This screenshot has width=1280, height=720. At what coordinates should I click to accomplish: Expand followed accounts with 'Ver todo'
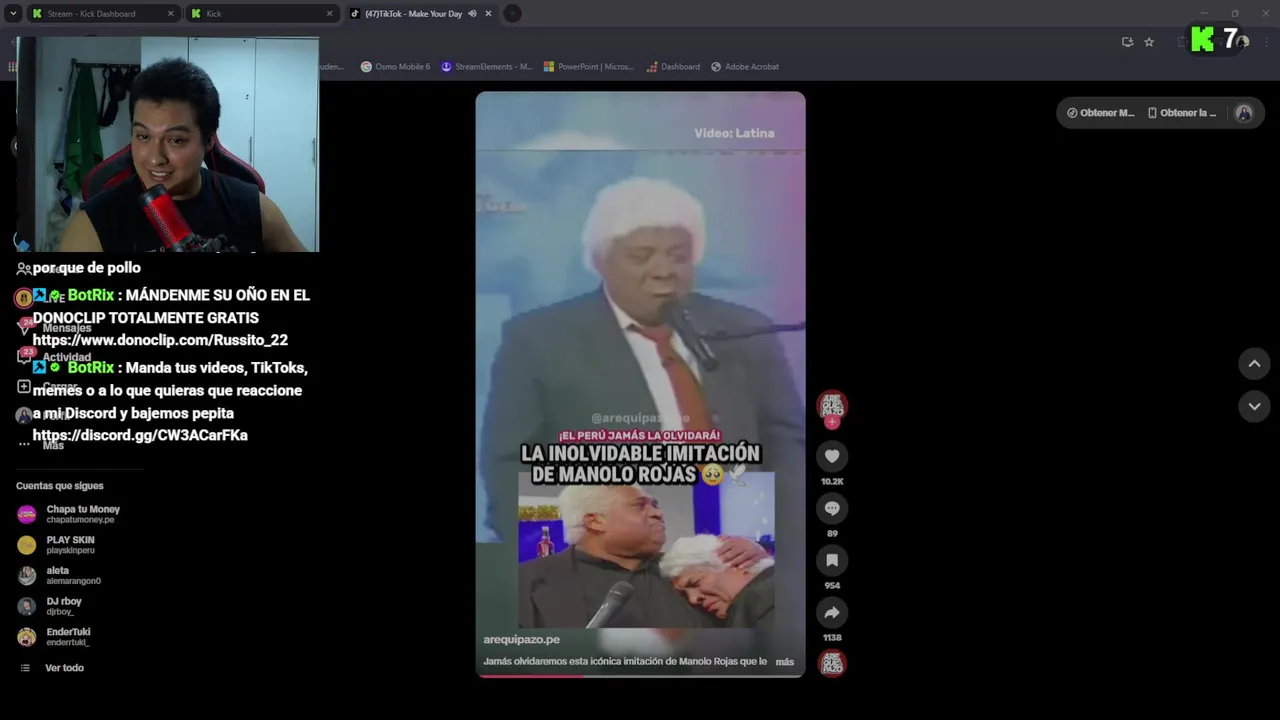[64, 668]
